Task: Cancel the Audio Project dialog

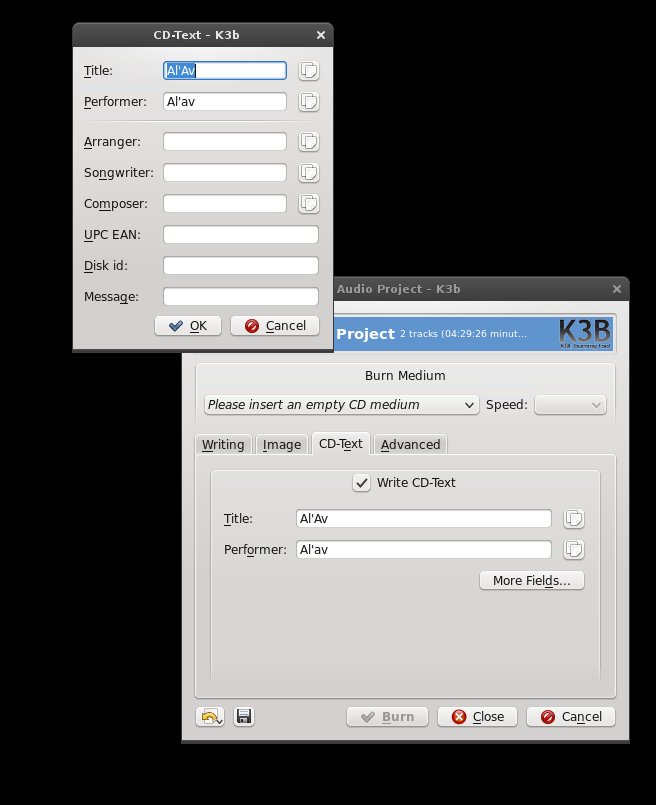Action: 571,717
